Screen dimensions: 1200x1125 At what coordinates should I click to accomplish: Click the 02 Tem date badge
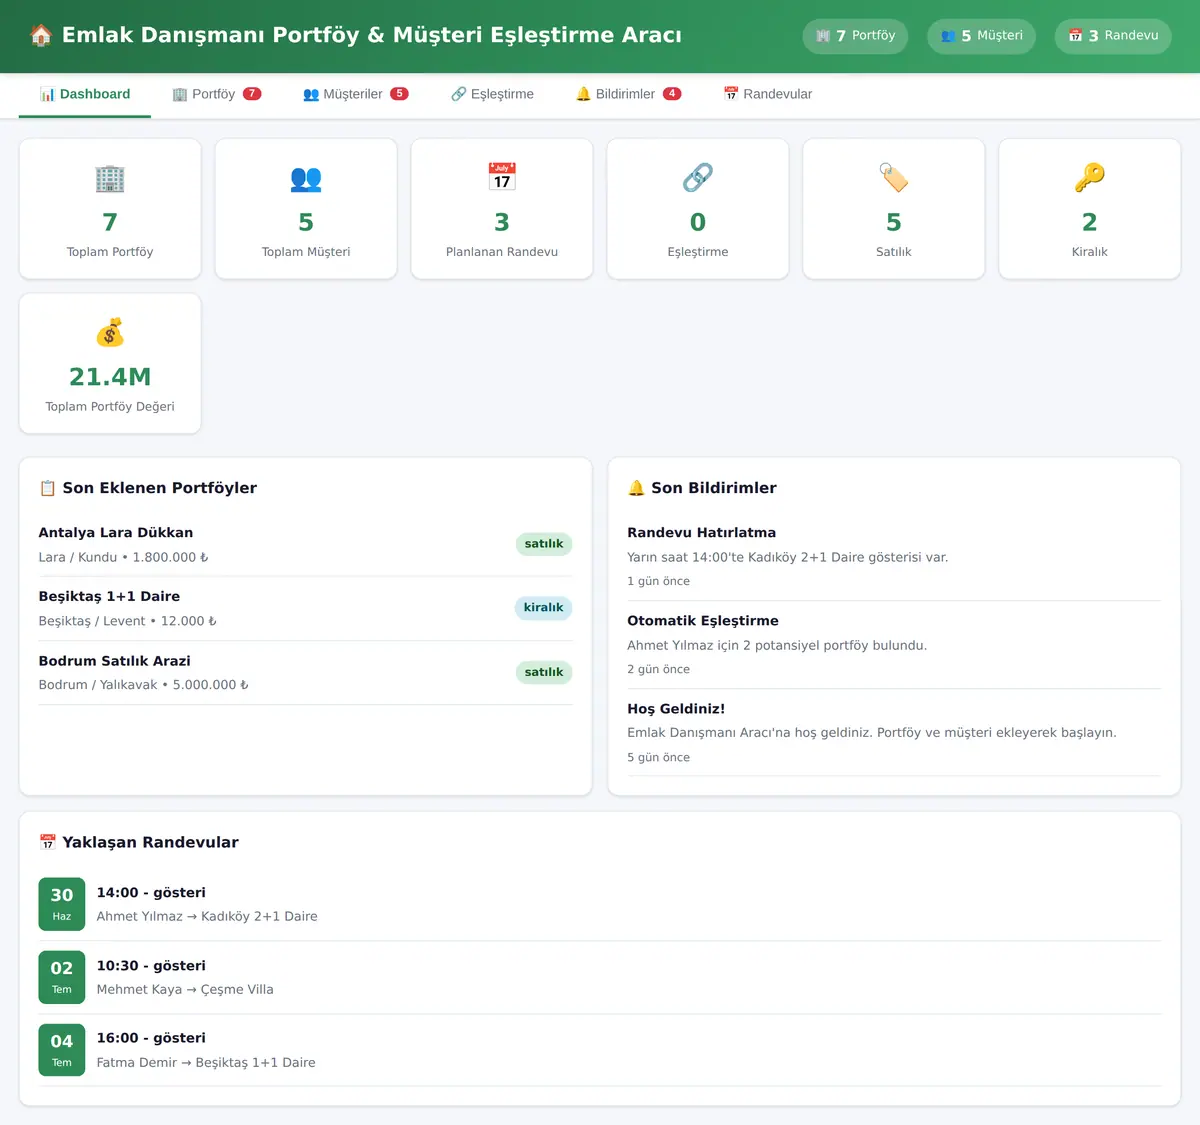pos(62,977)
